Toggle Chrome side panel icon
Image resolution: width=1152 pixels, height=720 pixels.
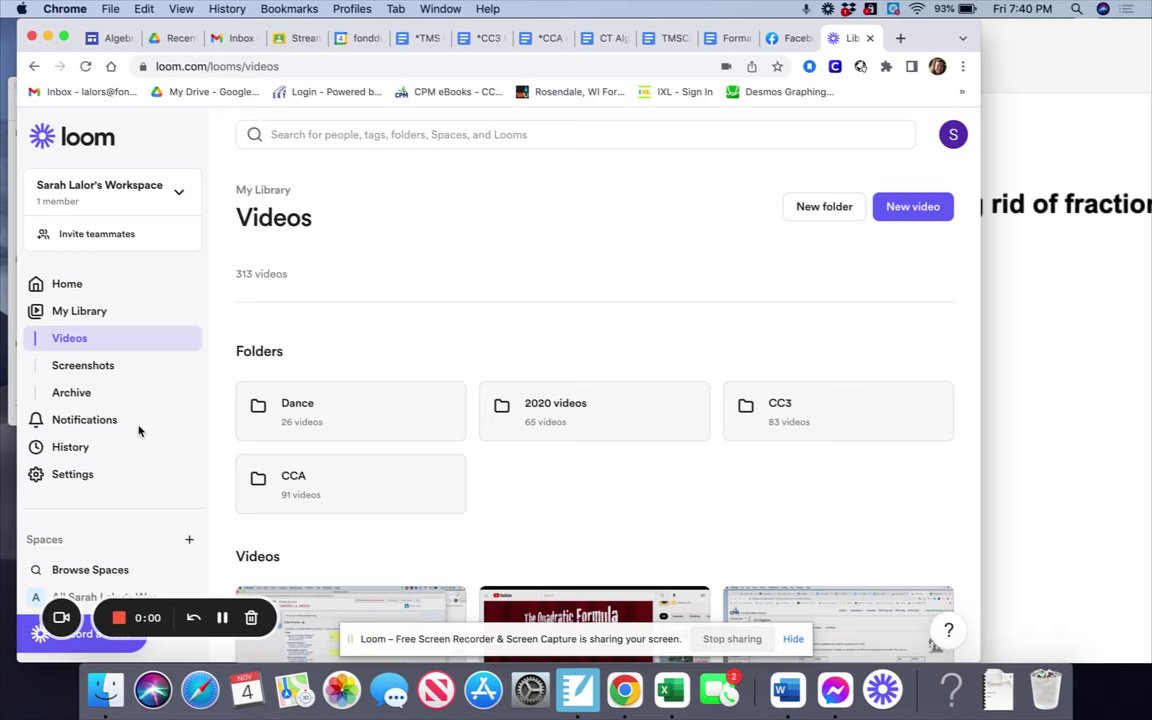pyautogui.click(x=911, y=66)
